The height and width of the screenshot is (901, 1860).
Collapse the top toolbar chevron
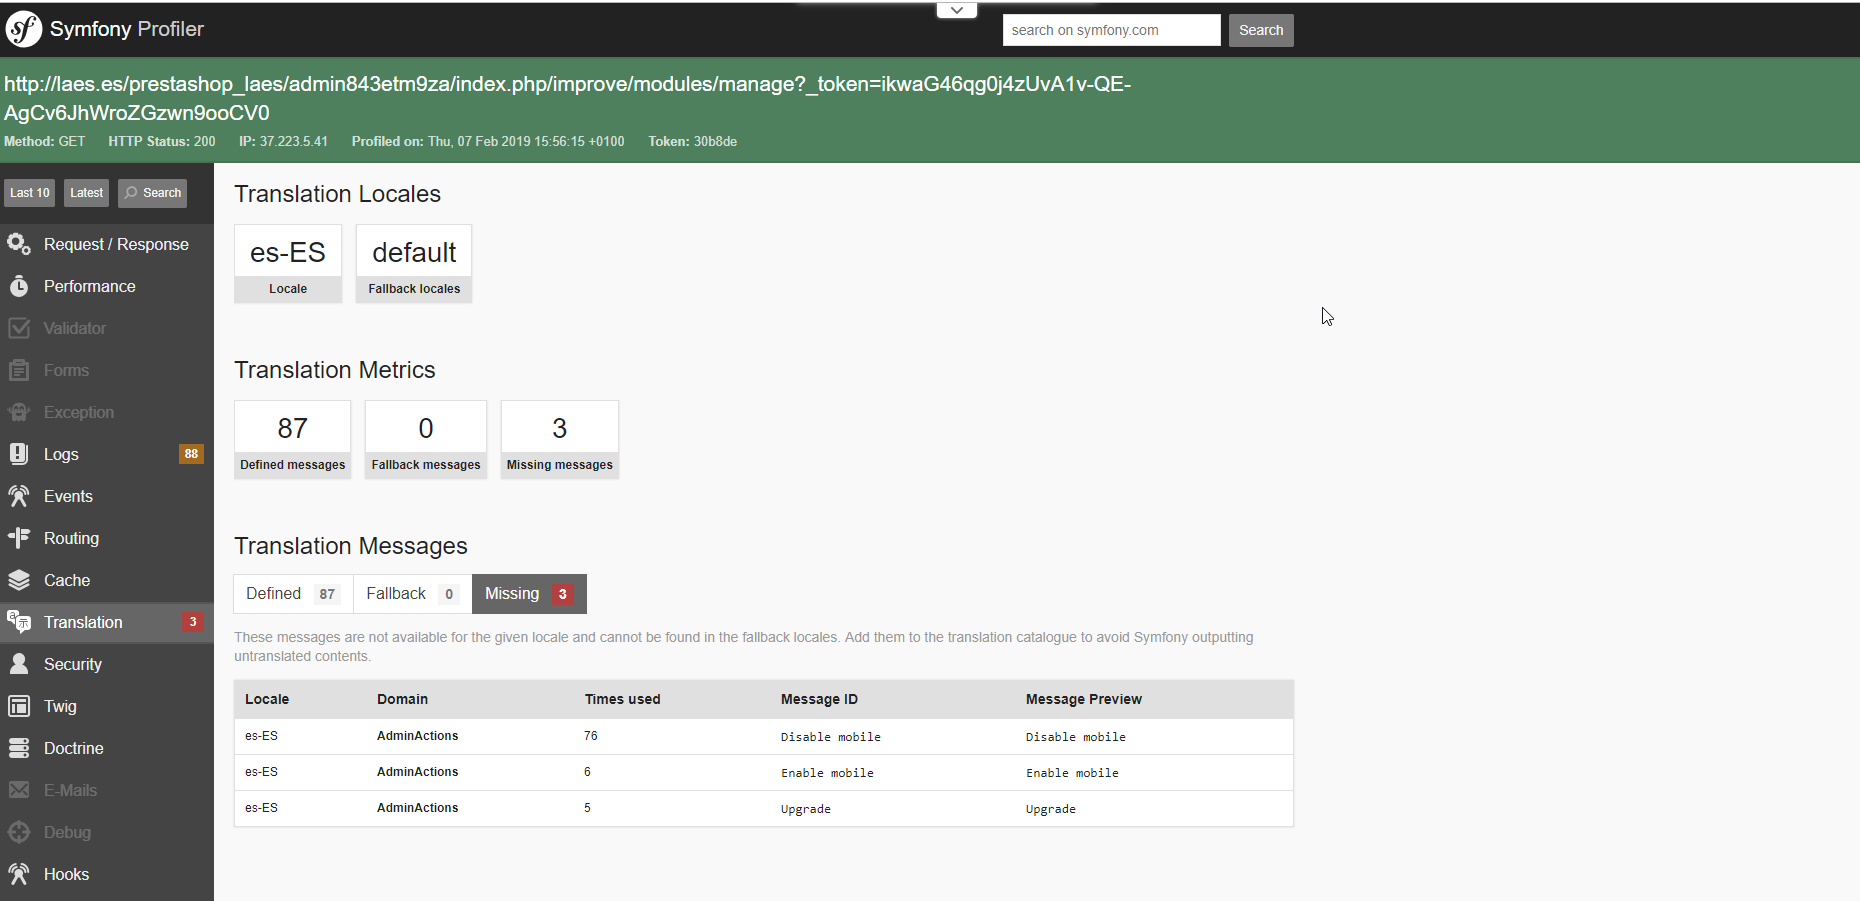[957, 10]
